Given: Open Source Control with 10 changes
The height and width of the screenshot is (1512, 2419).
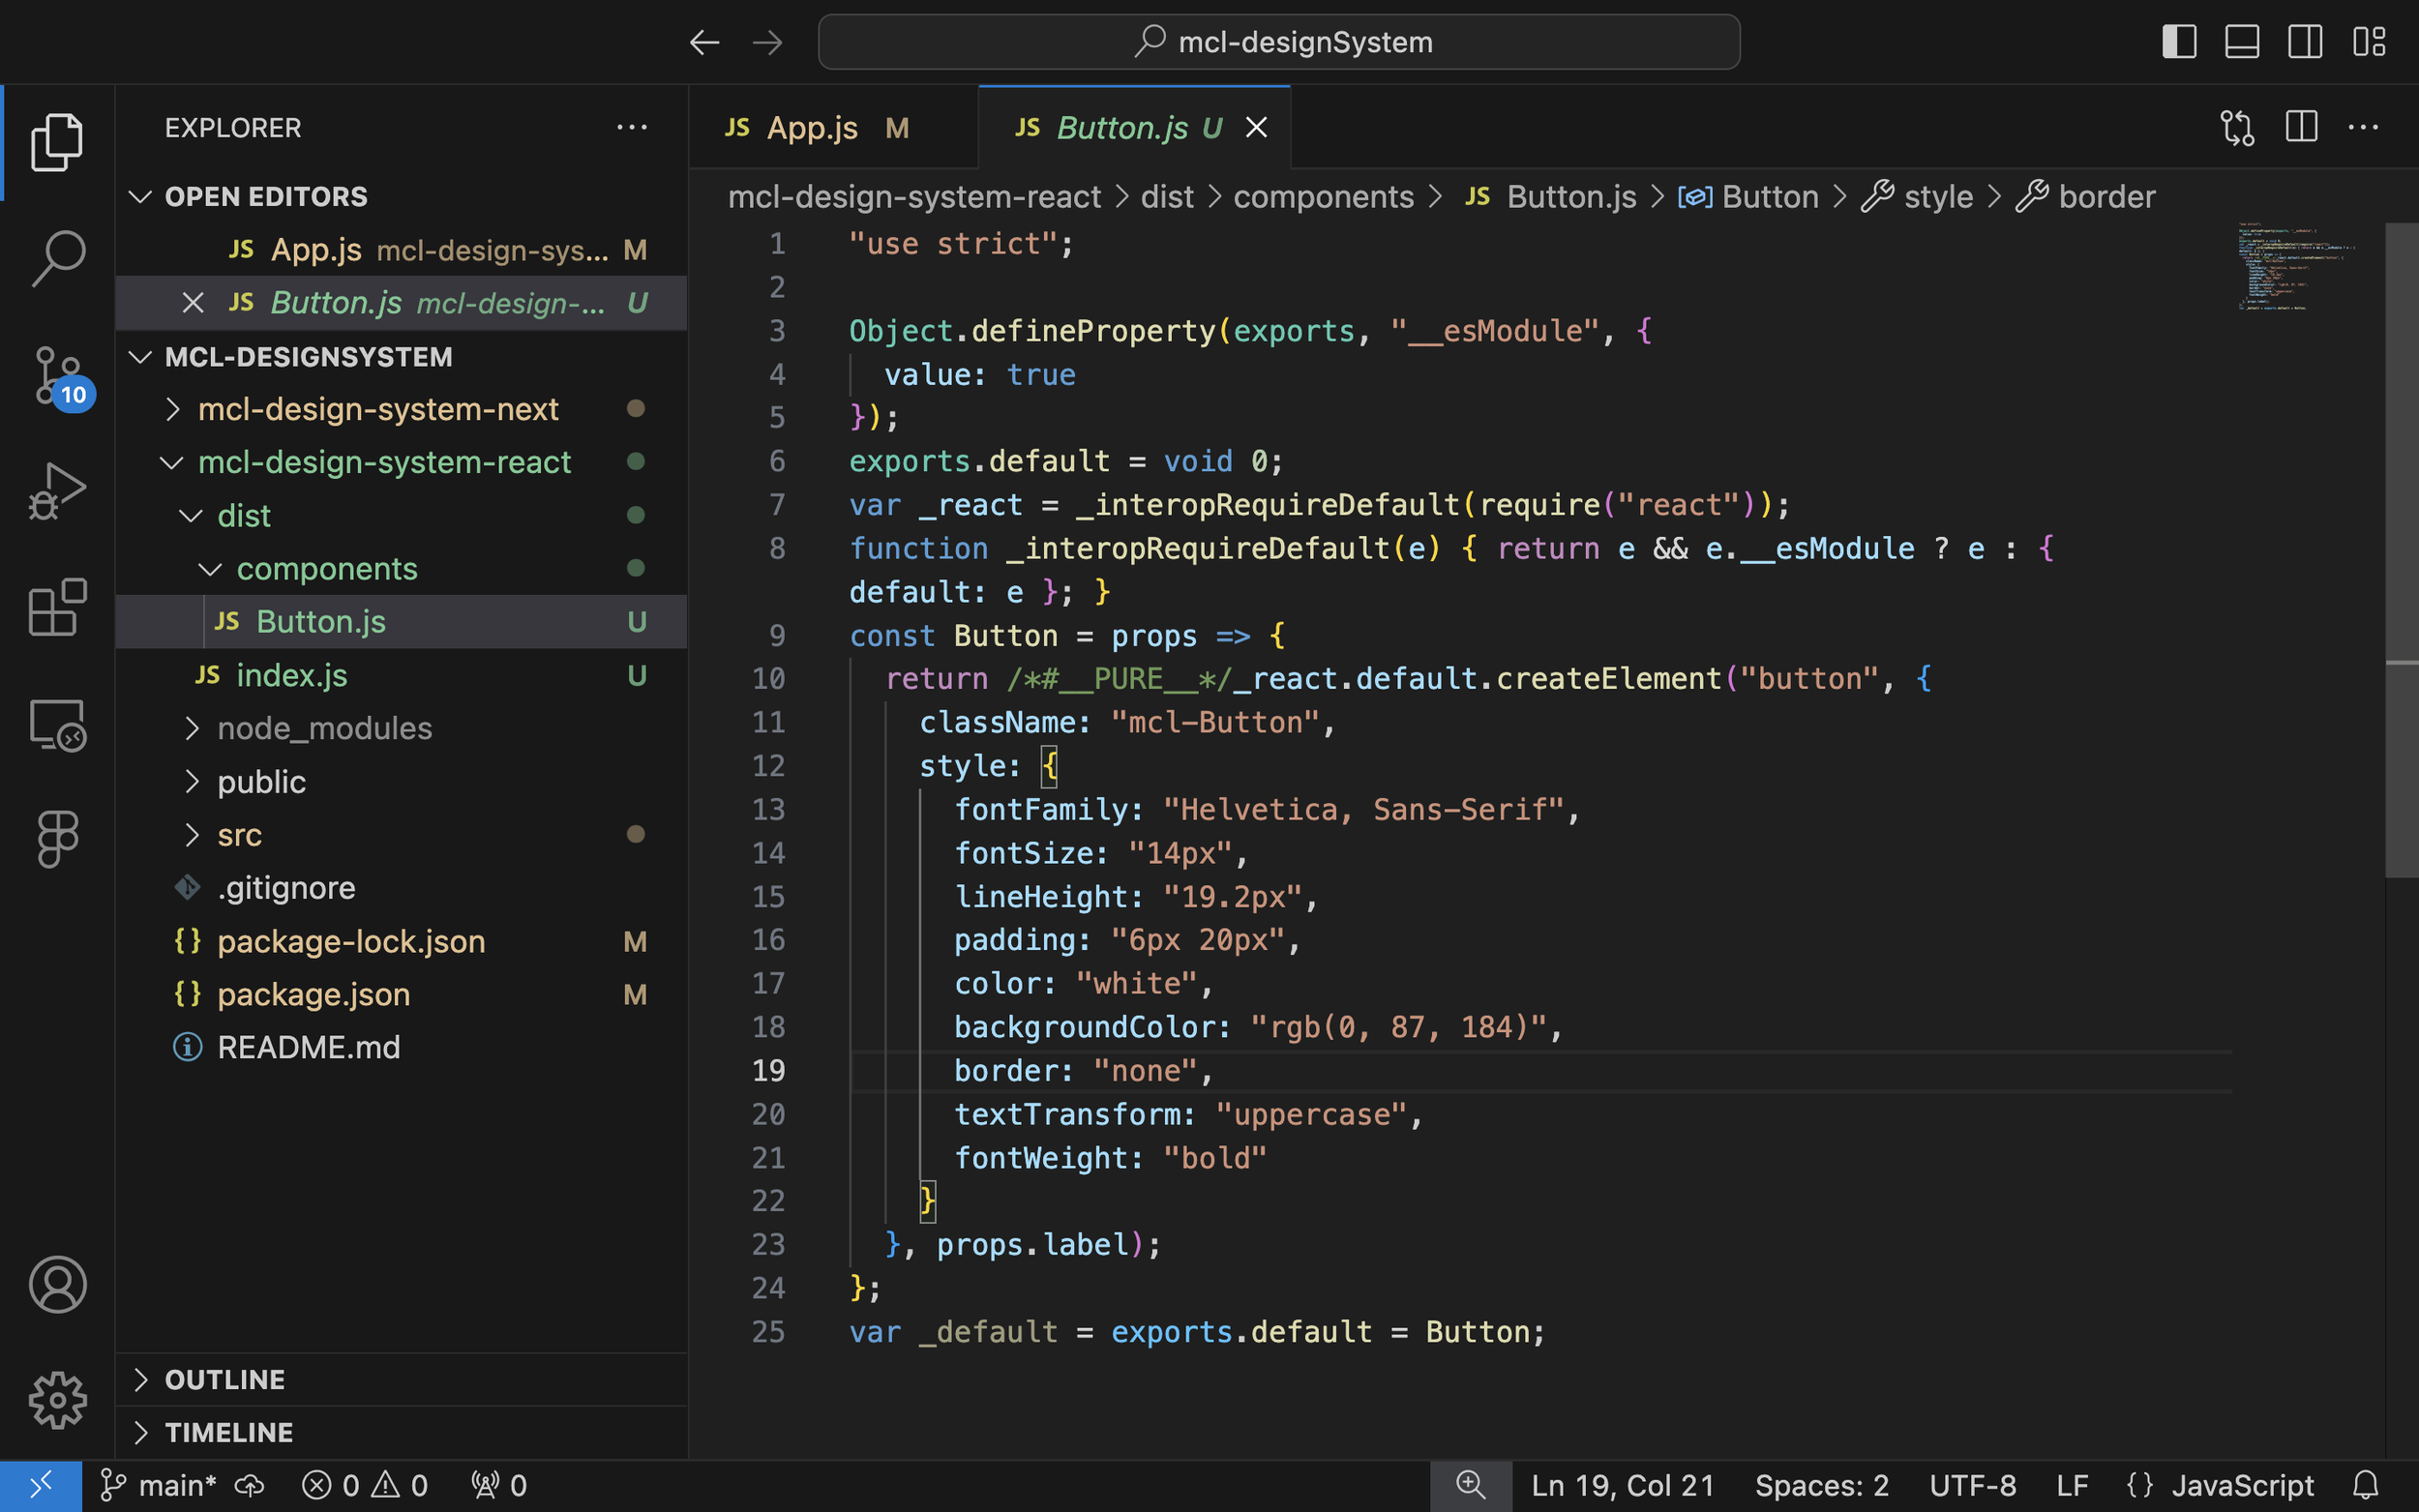Looking at the screenshot, I should point(57,375).
